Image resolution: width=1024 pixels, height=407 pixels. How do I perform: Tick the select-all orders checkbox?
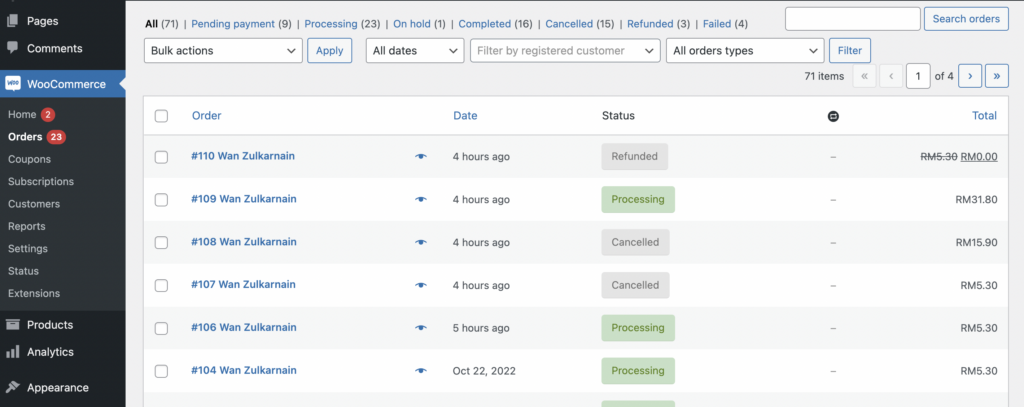click(161, 116)
